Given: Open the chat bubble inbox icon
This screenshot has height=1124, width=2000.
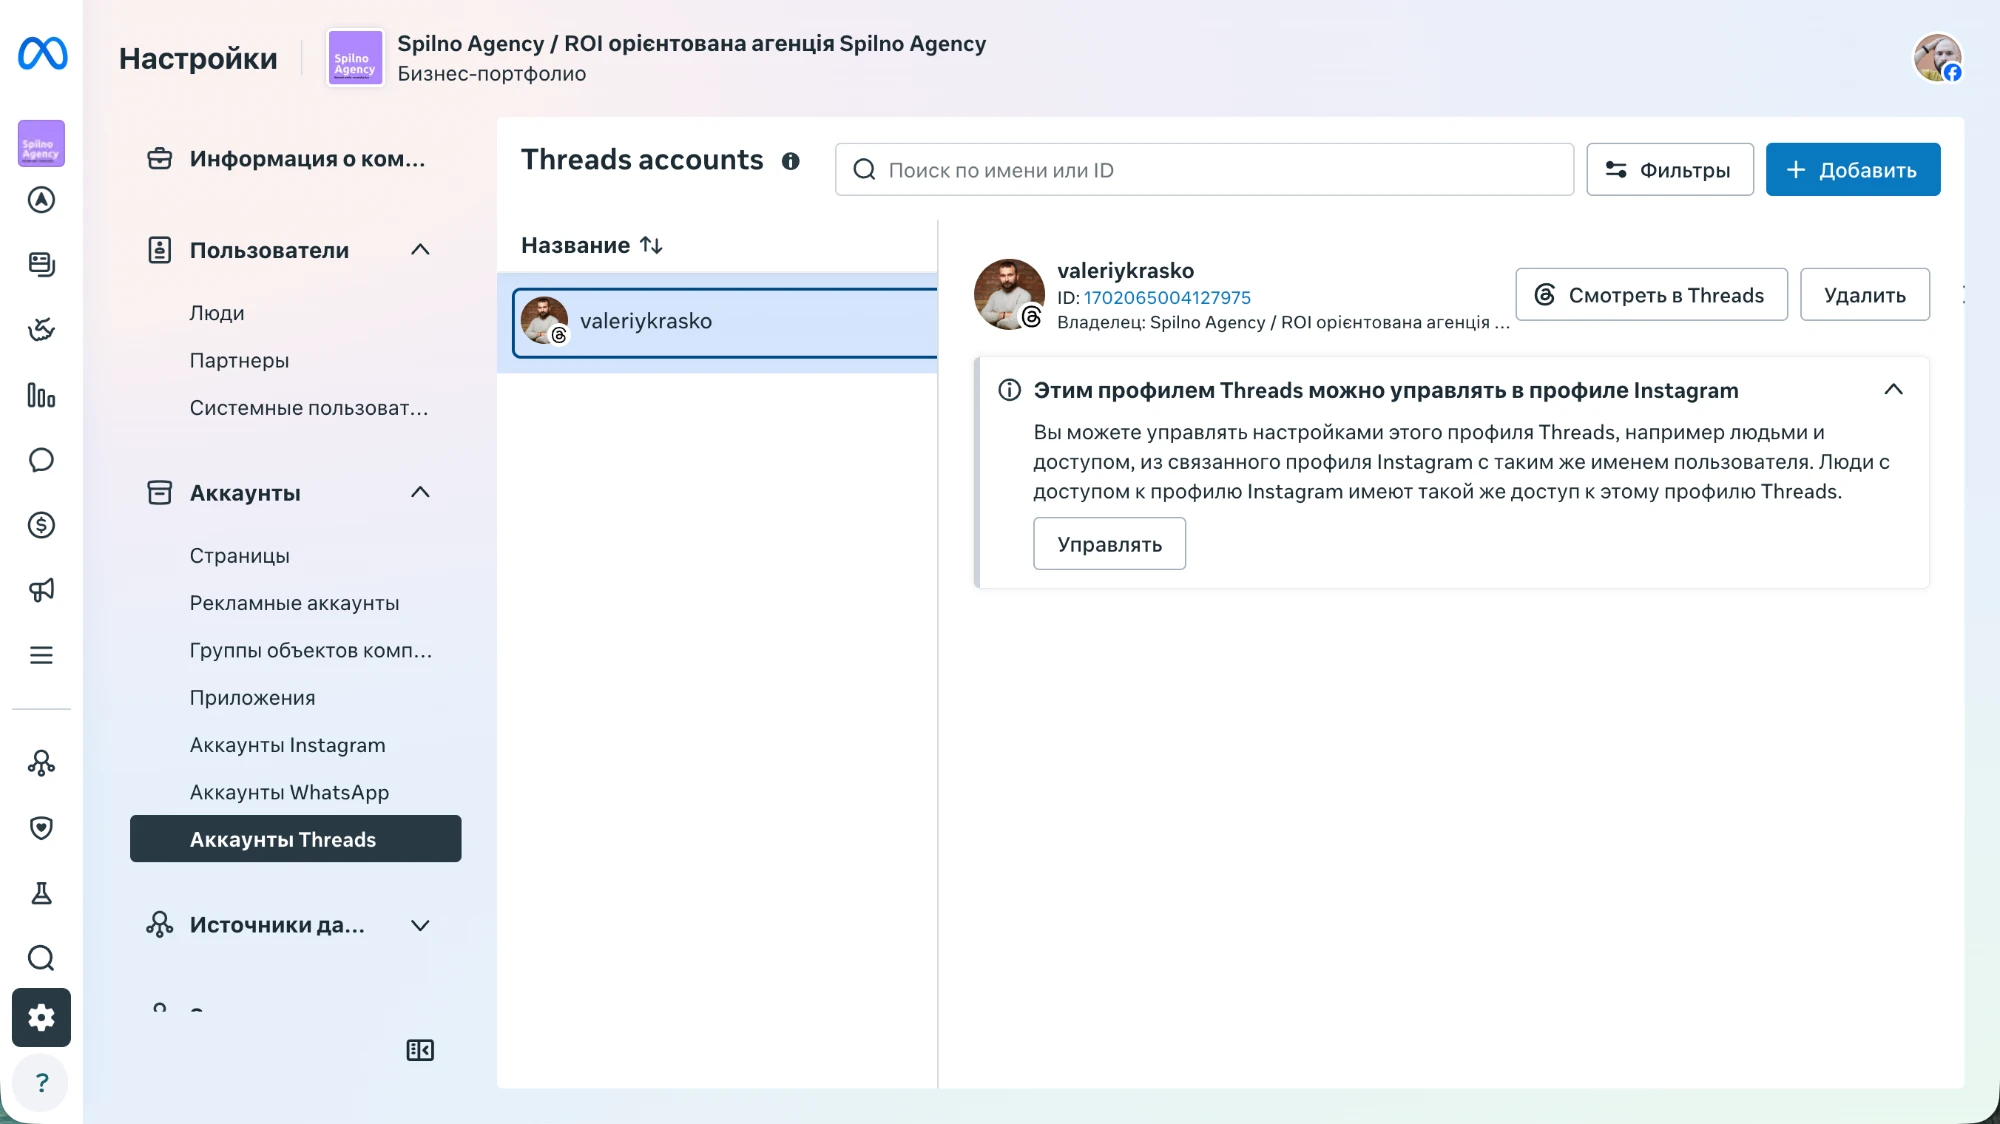Looking at the screenshot, I should (x=41, y=460).
